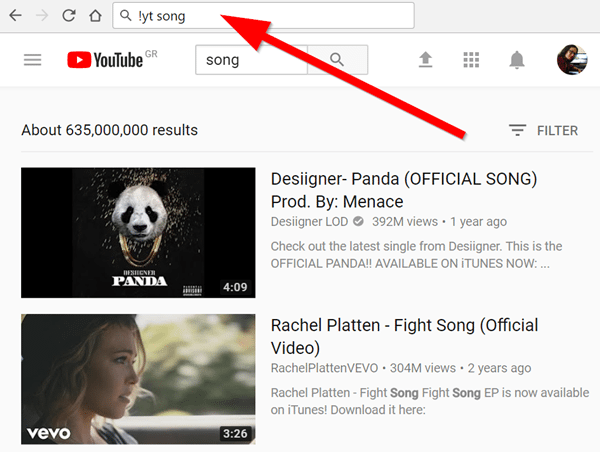Open the Rachel Platten Fight Song thumbnail

click(138, 379)
